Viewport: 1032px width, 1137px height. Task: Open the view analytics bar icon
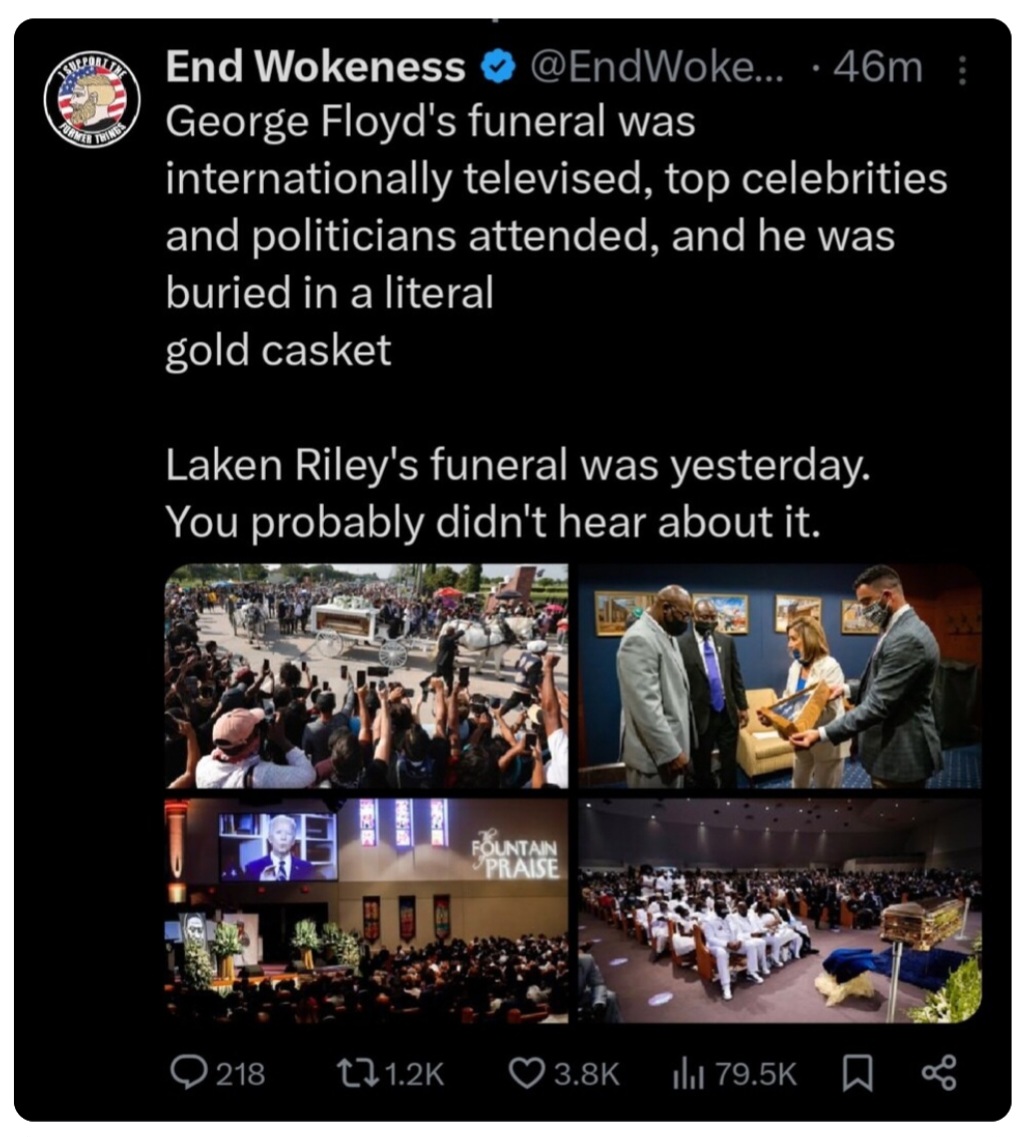689,1073
